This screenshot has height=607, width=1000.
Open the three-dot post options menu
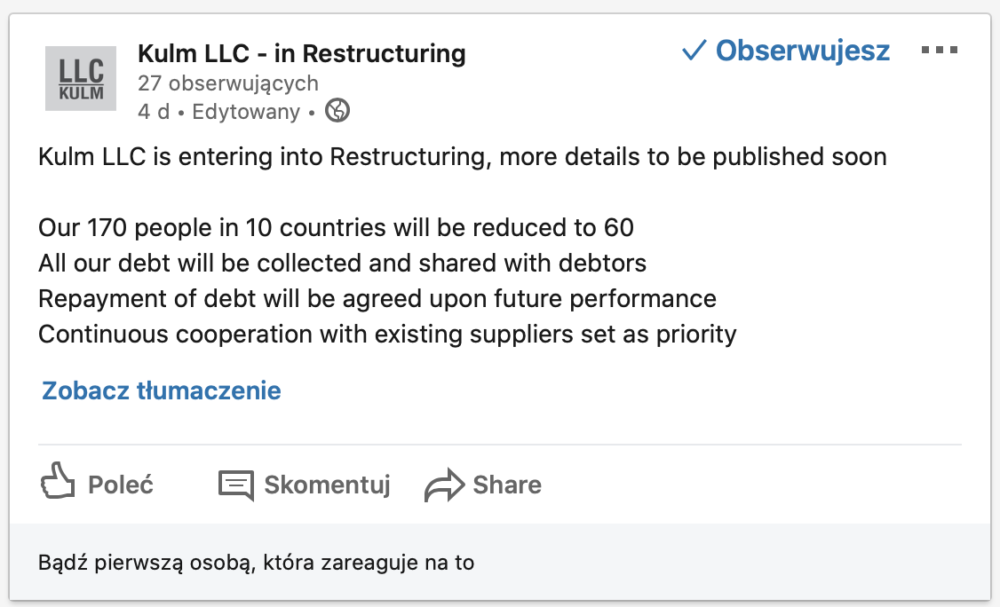click(x=939, y=50)
